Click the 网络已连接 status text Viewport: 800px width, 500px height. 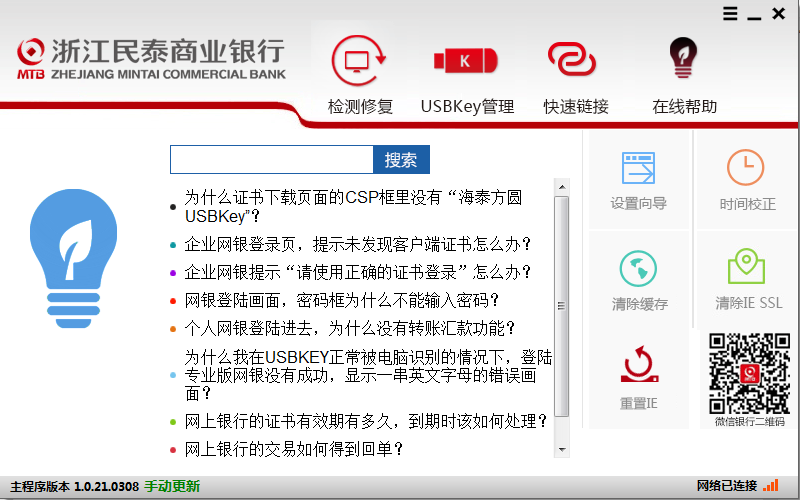click(727, 486)
